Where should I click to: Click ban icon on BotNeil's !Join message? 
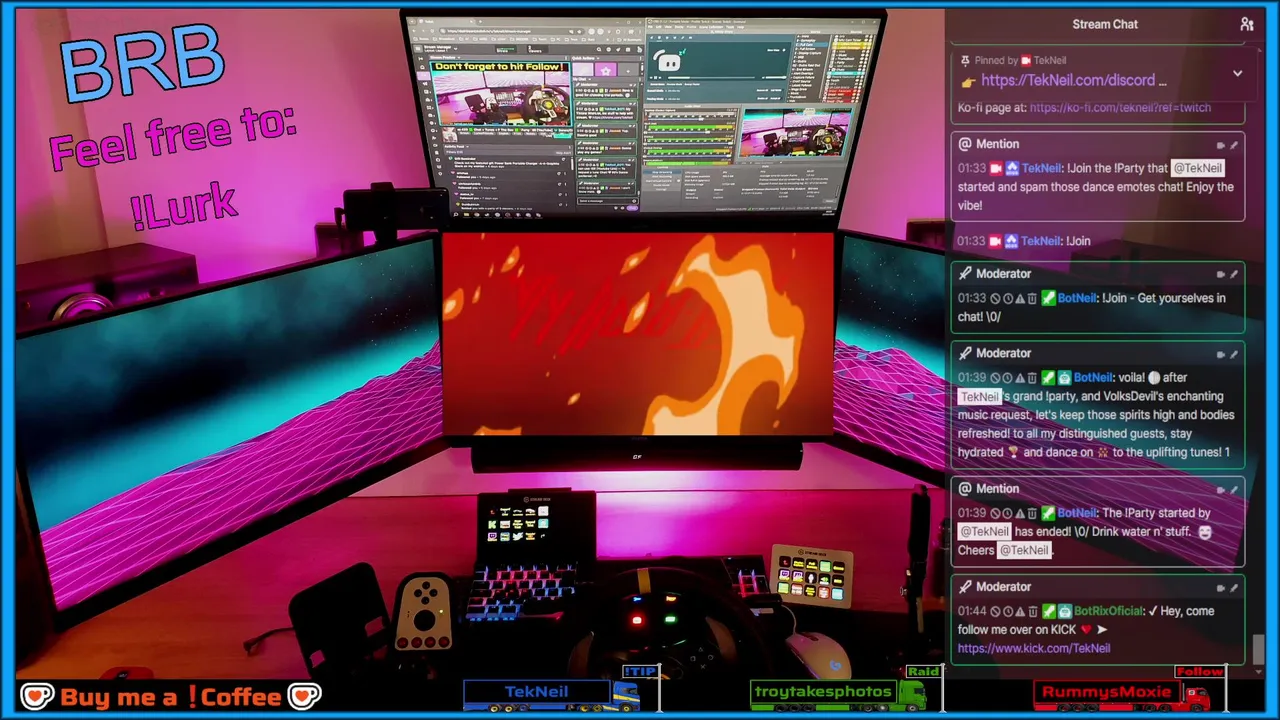tap(995, 298)
